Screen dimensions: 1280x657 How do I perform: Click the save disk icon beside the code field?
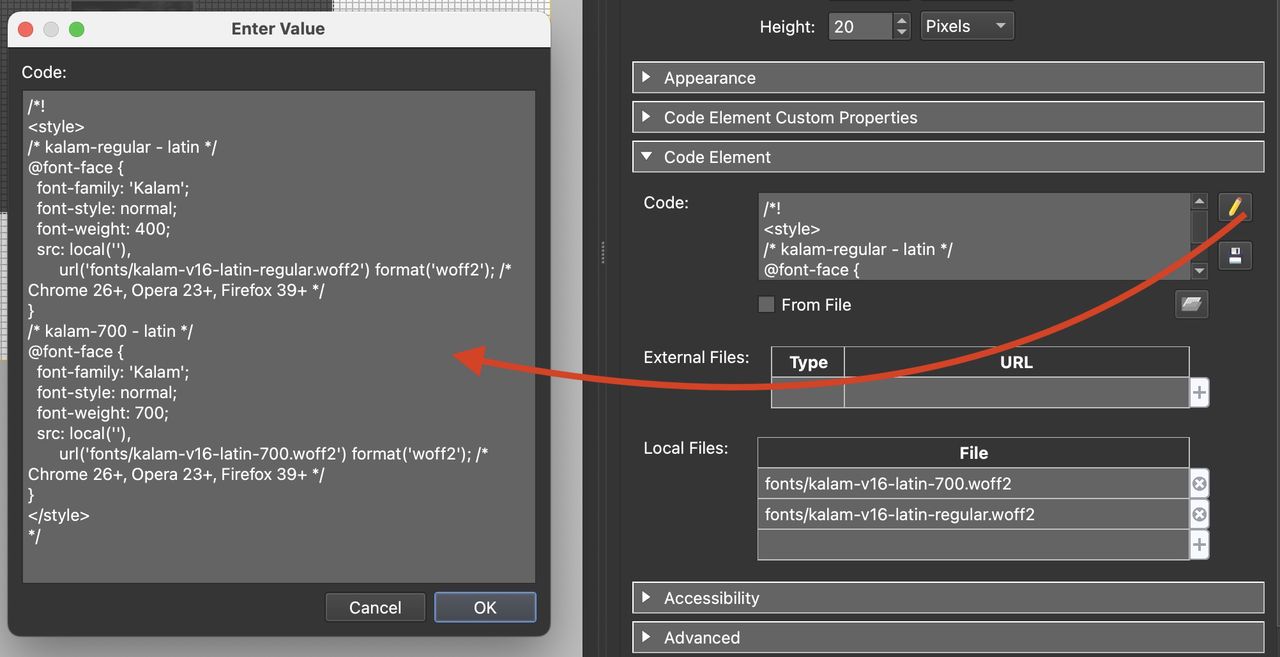[x=1235, y=255]
